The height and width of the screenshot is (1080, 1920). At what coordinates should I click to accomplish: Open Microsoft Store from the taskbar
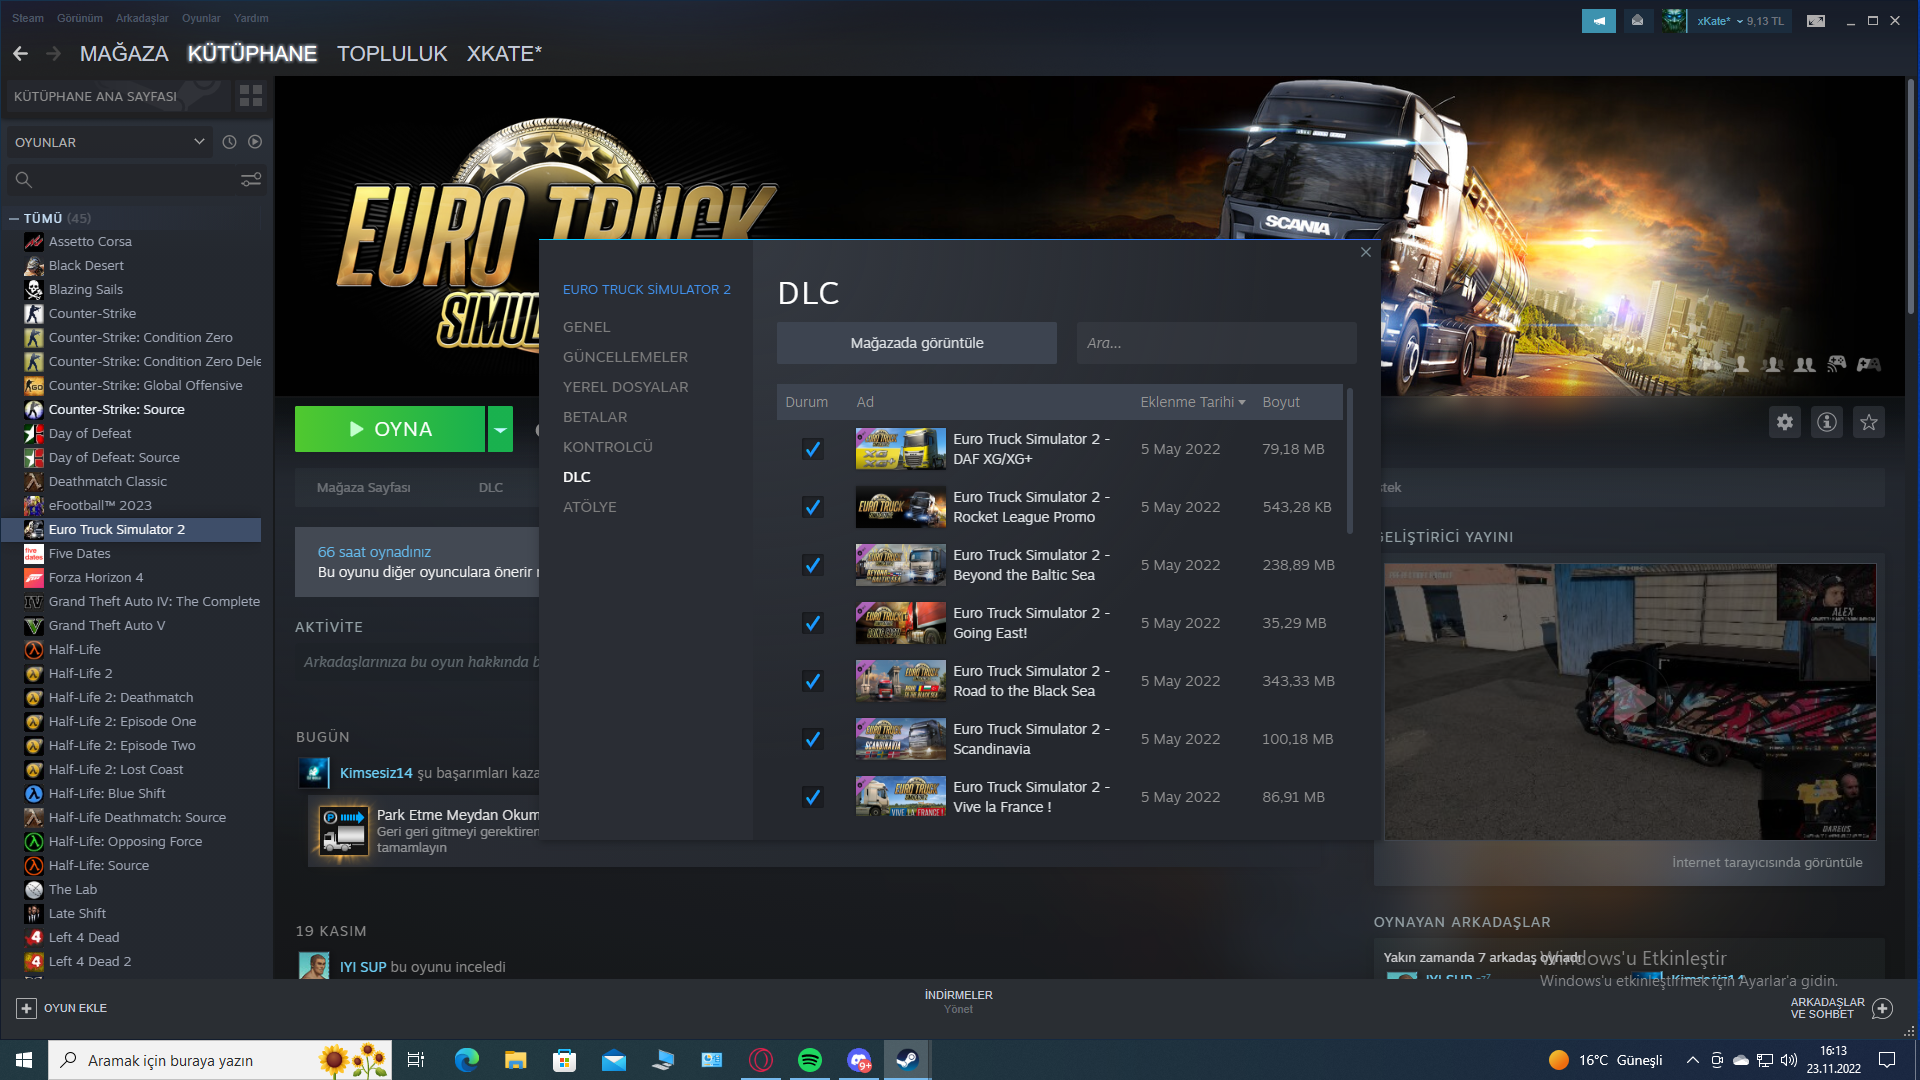pos(565,1060)
